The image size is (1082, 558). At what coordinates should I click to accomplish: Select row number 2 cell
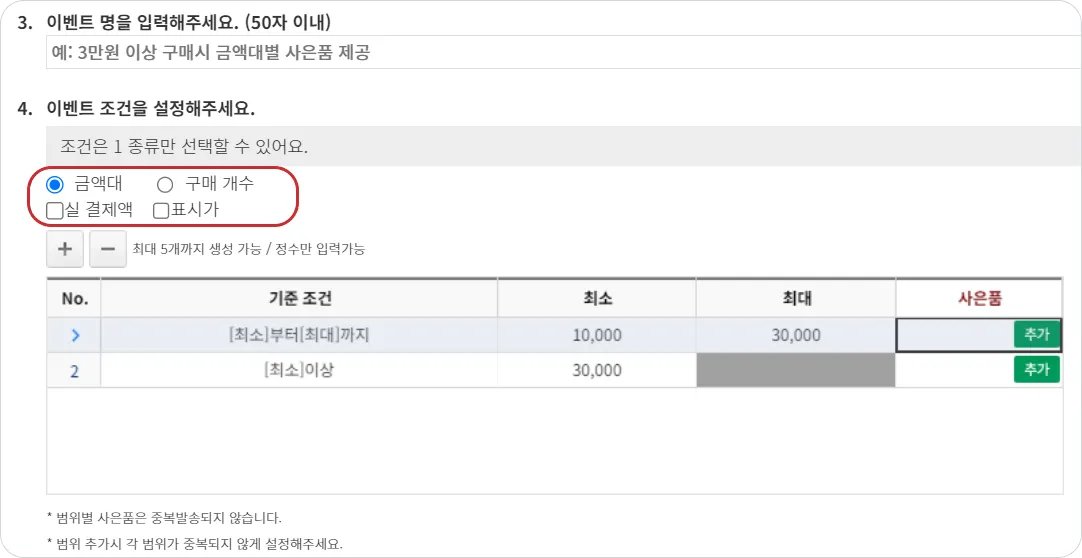[x=74, y=370]
